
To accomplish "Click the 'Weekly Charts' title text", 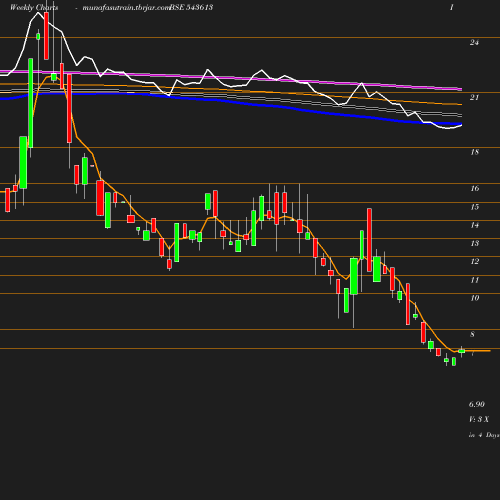I will 34,7.
